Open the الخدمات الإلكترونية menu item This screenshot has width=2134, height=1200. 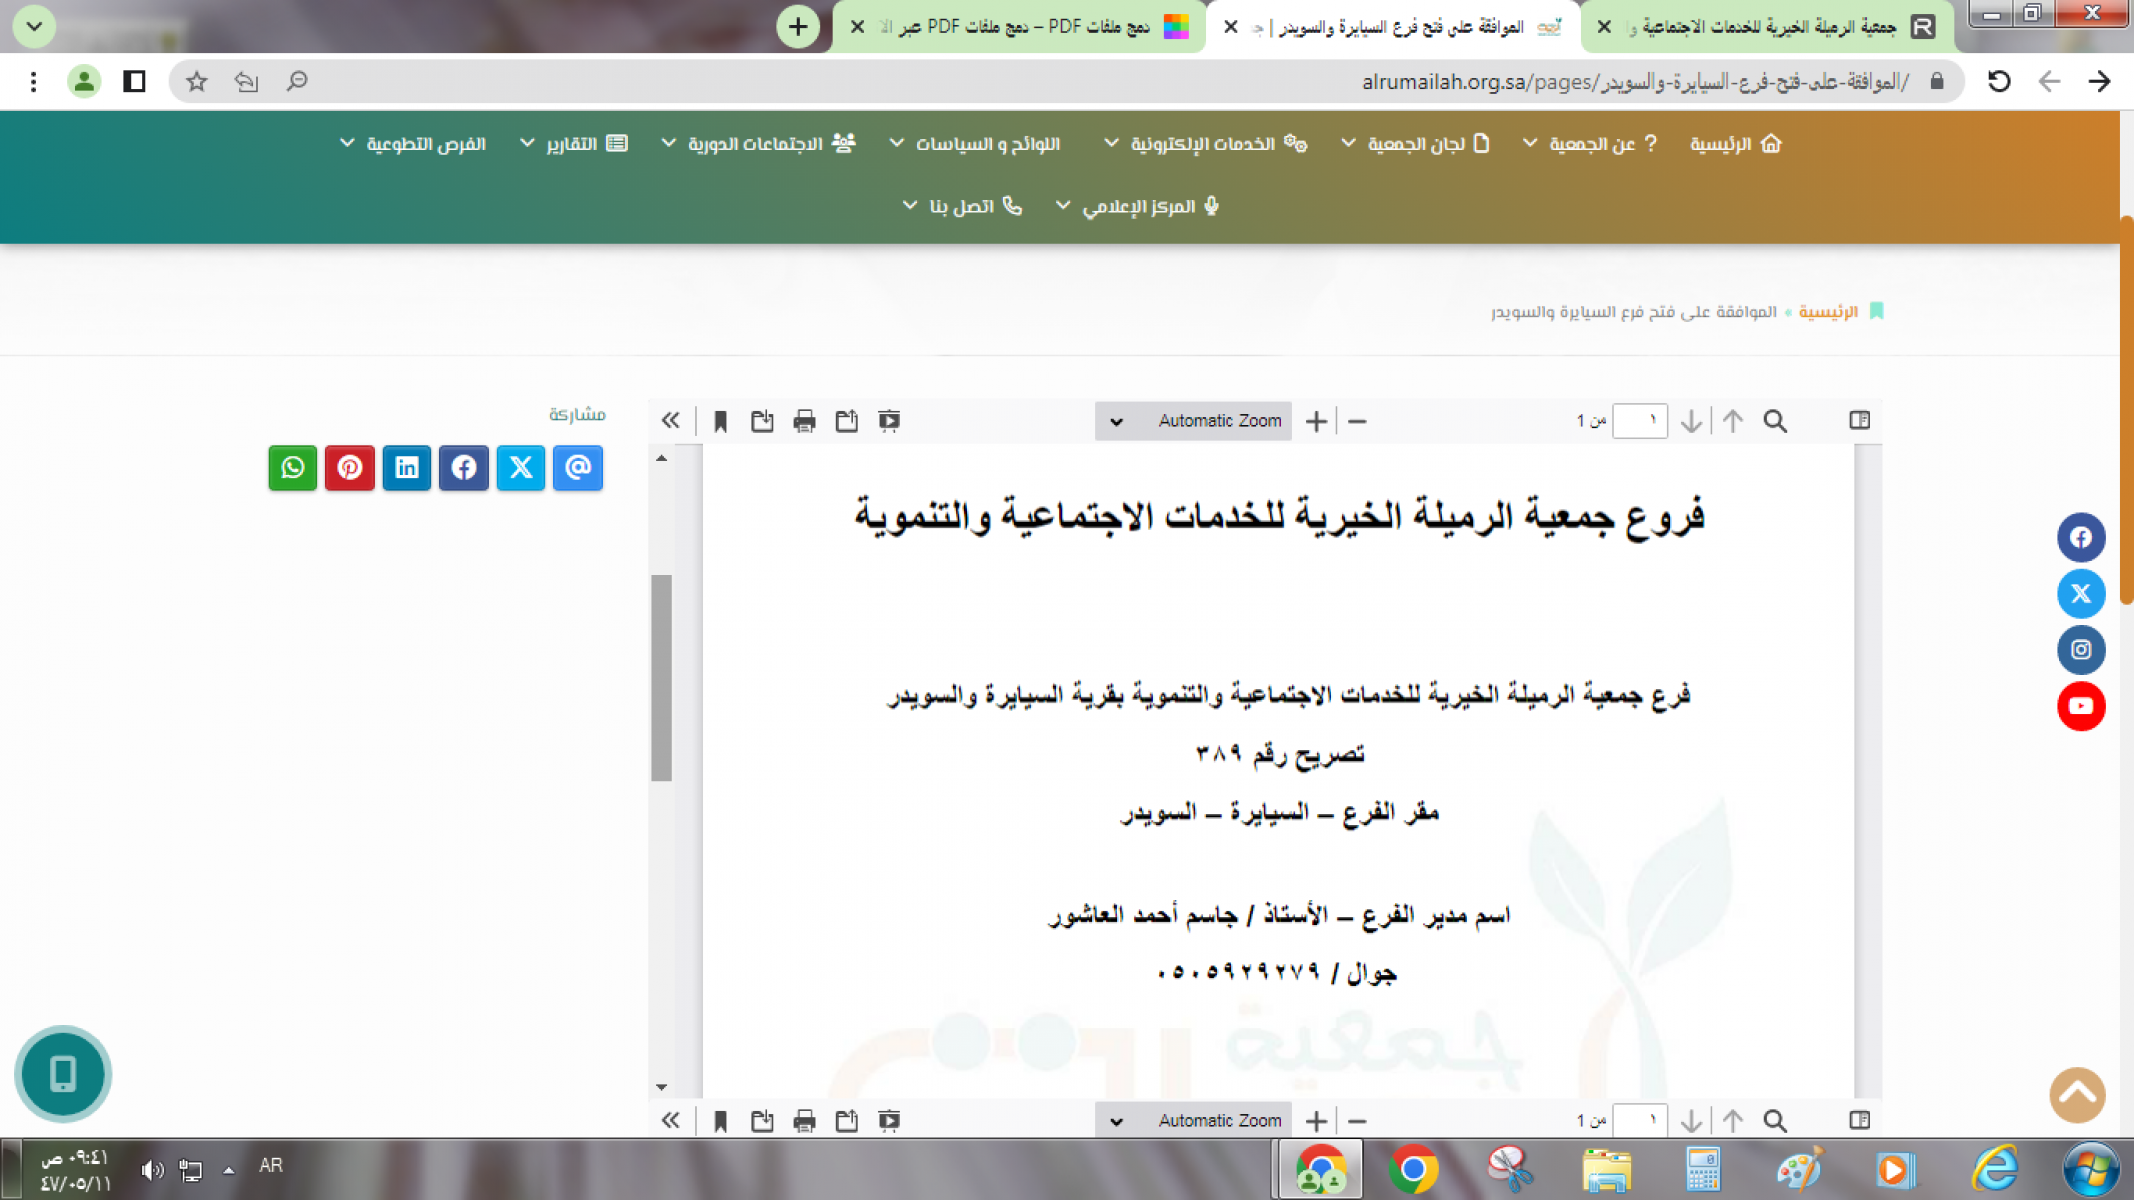coord(1203,144)
